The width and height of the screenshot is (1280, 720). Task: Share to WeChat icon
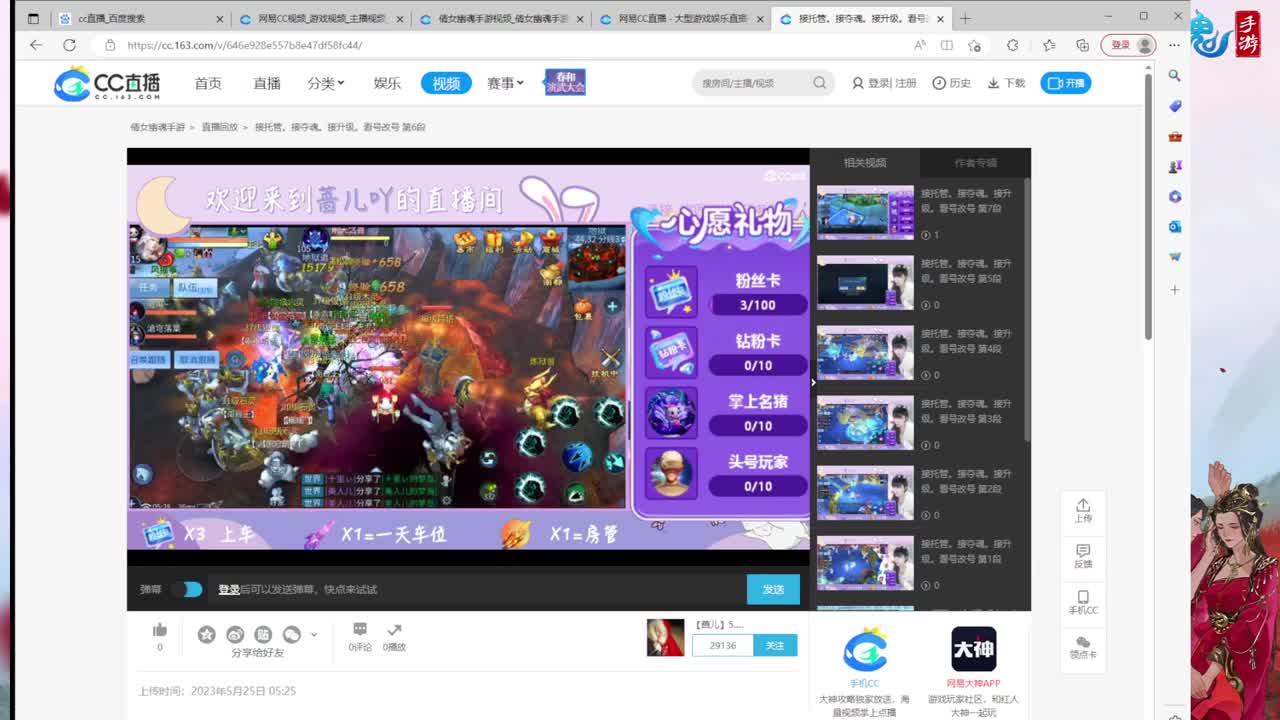292,634
